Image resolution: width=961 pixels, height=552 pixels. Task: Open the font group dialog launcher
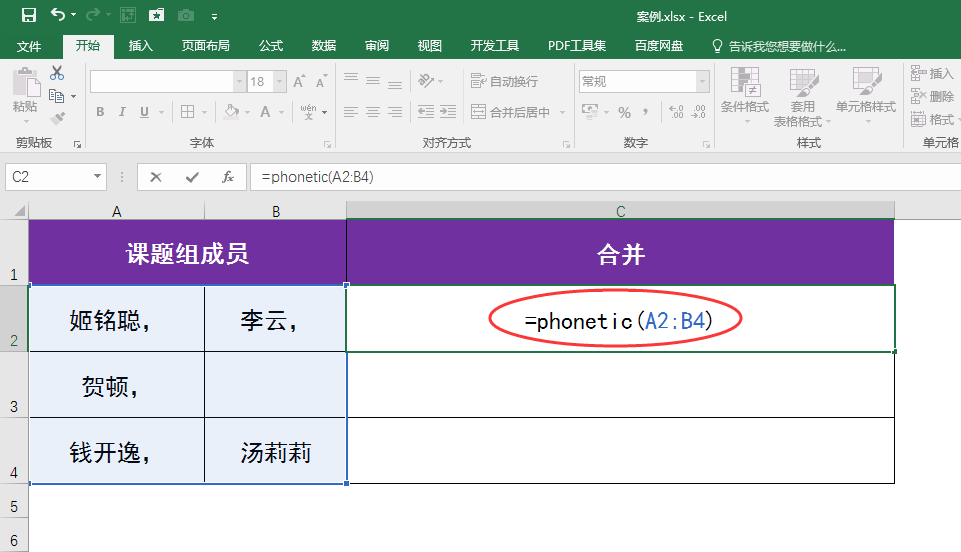coord(327,145)
